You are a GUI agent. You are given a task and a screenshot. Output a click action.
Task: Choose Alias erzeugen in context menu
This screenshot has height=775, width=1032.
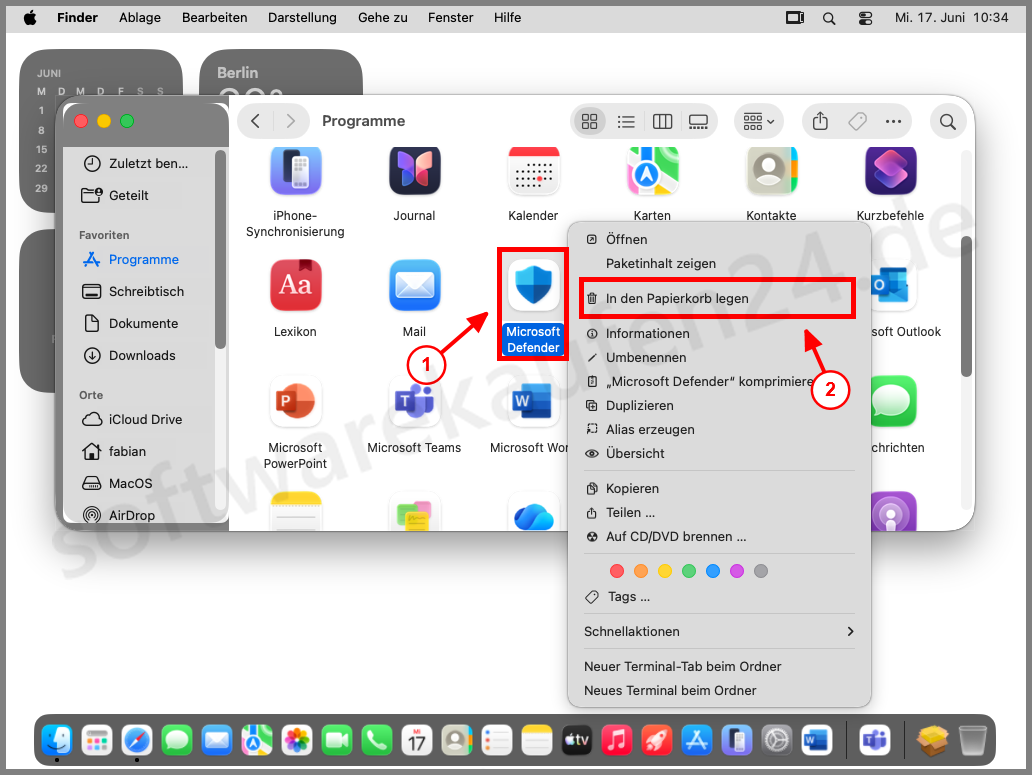(719, 430)
